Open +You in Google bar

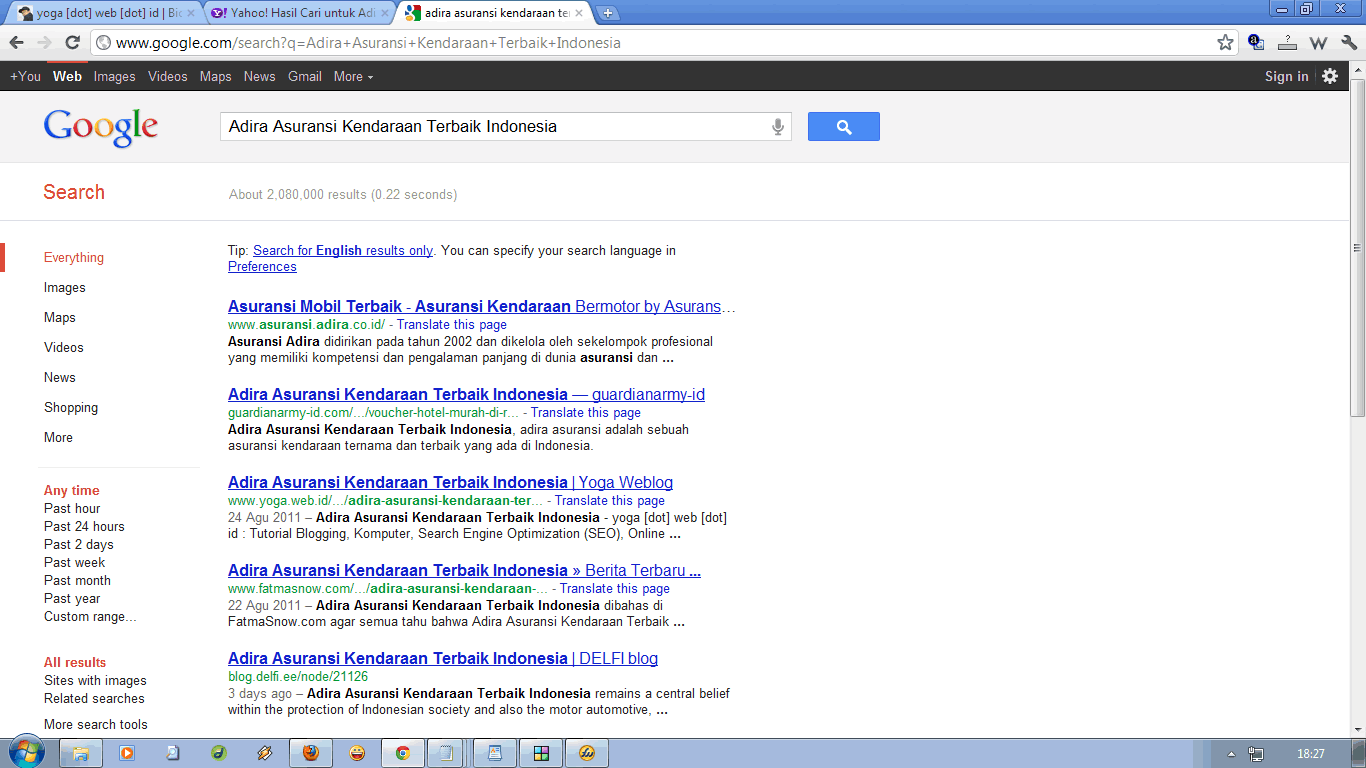coord(25,76)
